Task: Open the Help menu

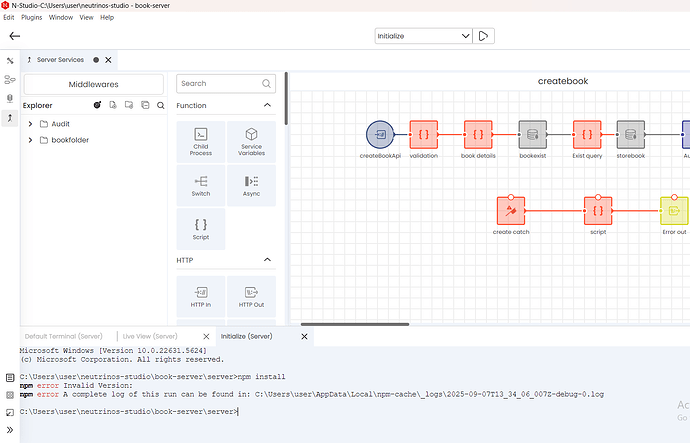Action: [107, 18]
